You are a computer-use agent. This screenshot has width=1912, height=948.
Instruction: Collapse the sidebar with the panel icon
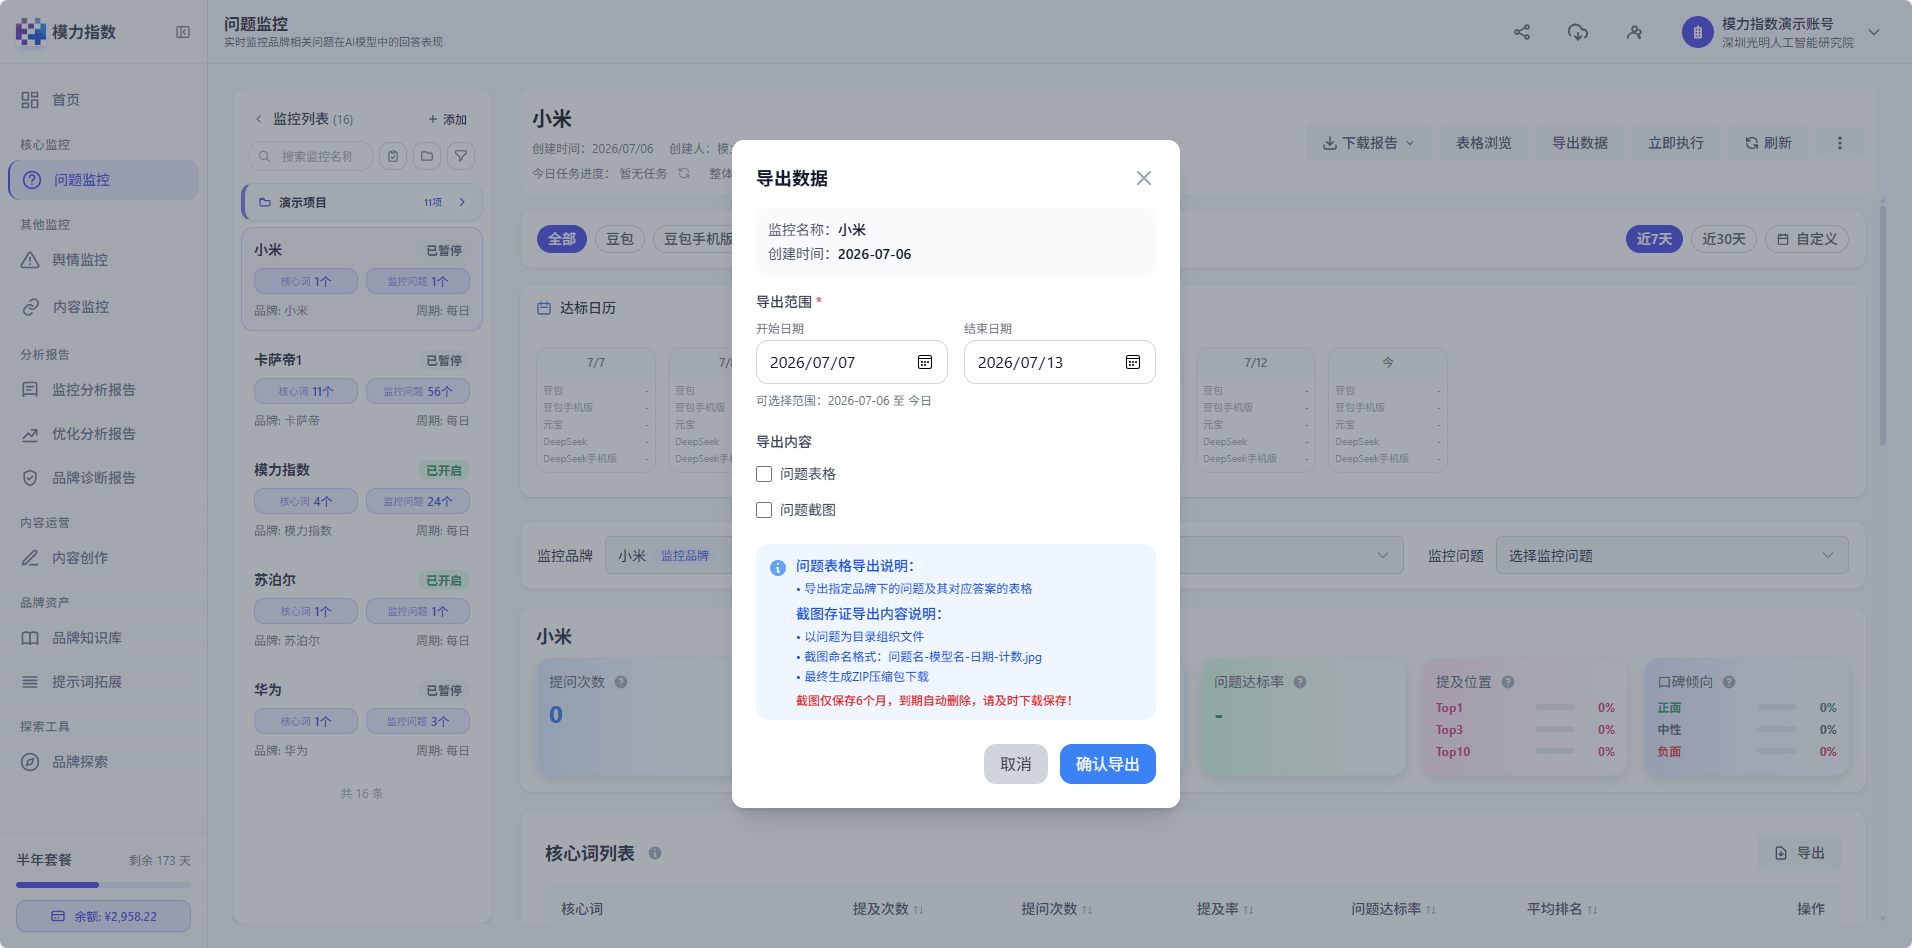coord(183,32)
